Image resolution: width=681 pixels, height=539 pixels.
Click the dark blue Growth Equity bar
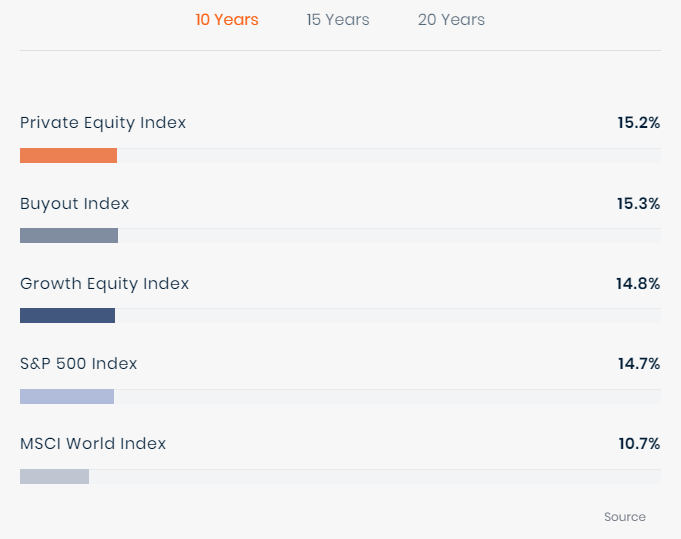tap(67, 316)
